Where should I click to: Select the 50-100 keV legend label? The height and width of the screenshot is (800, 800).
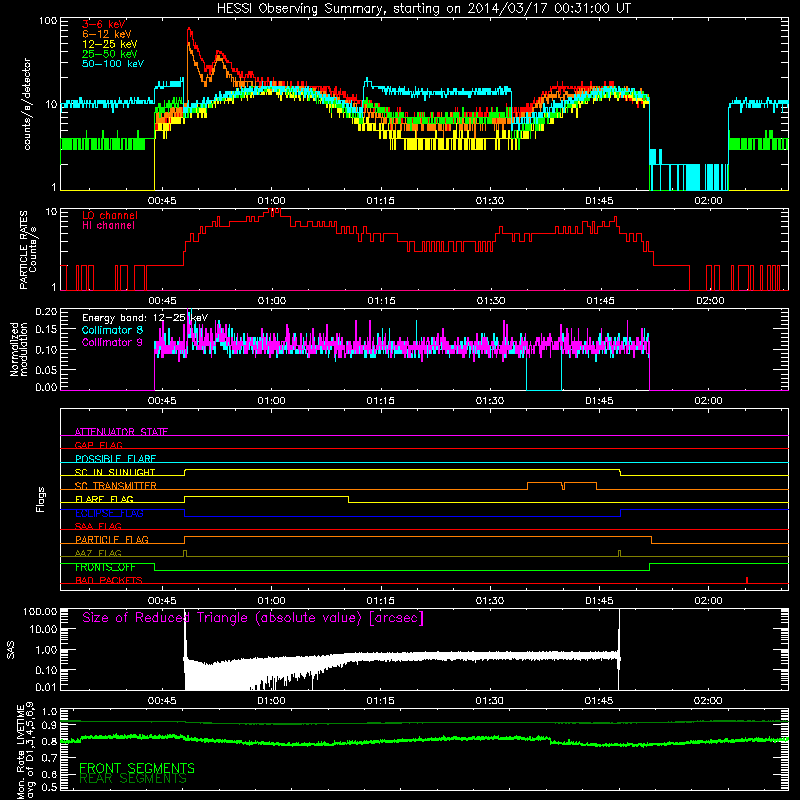point(113,64)
